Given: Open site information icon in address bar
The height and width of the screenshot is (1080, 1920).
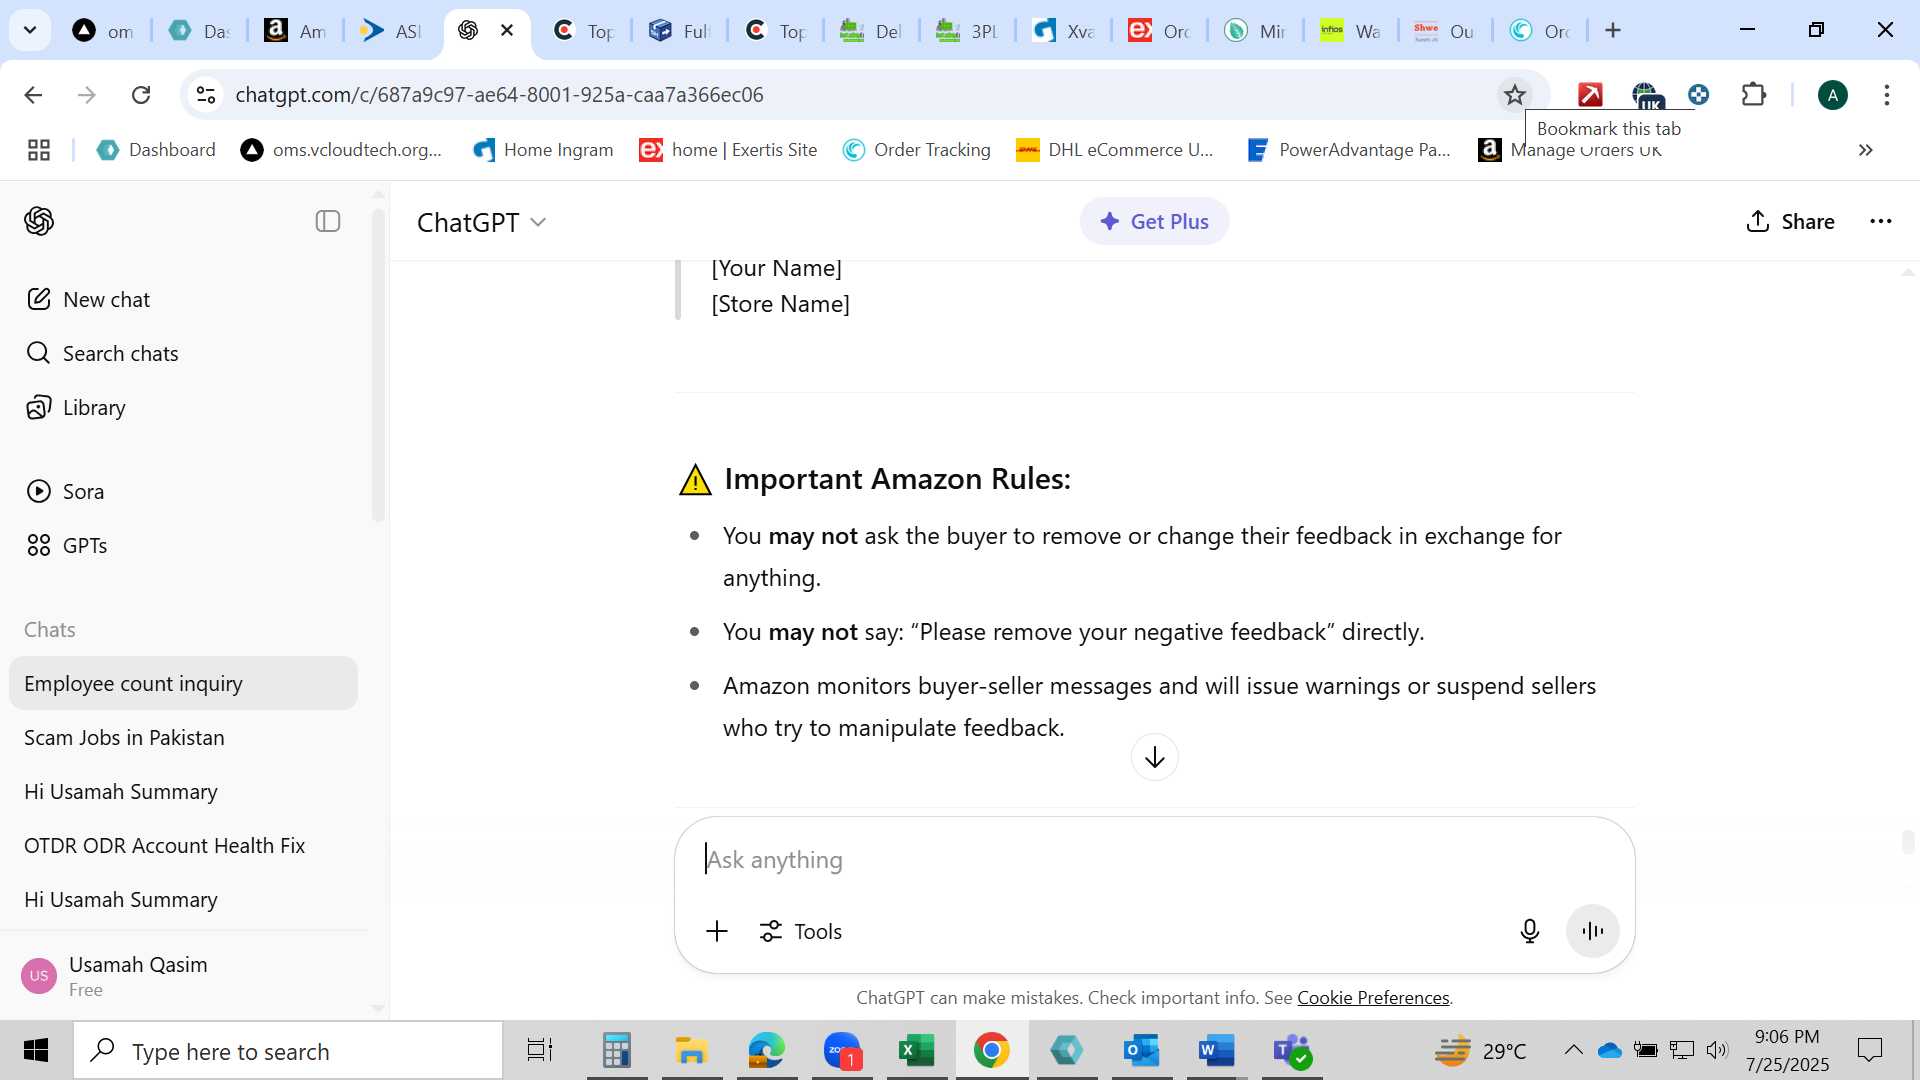Looking at the screenshot, I should pyautogui.click(x=206, y=95).
